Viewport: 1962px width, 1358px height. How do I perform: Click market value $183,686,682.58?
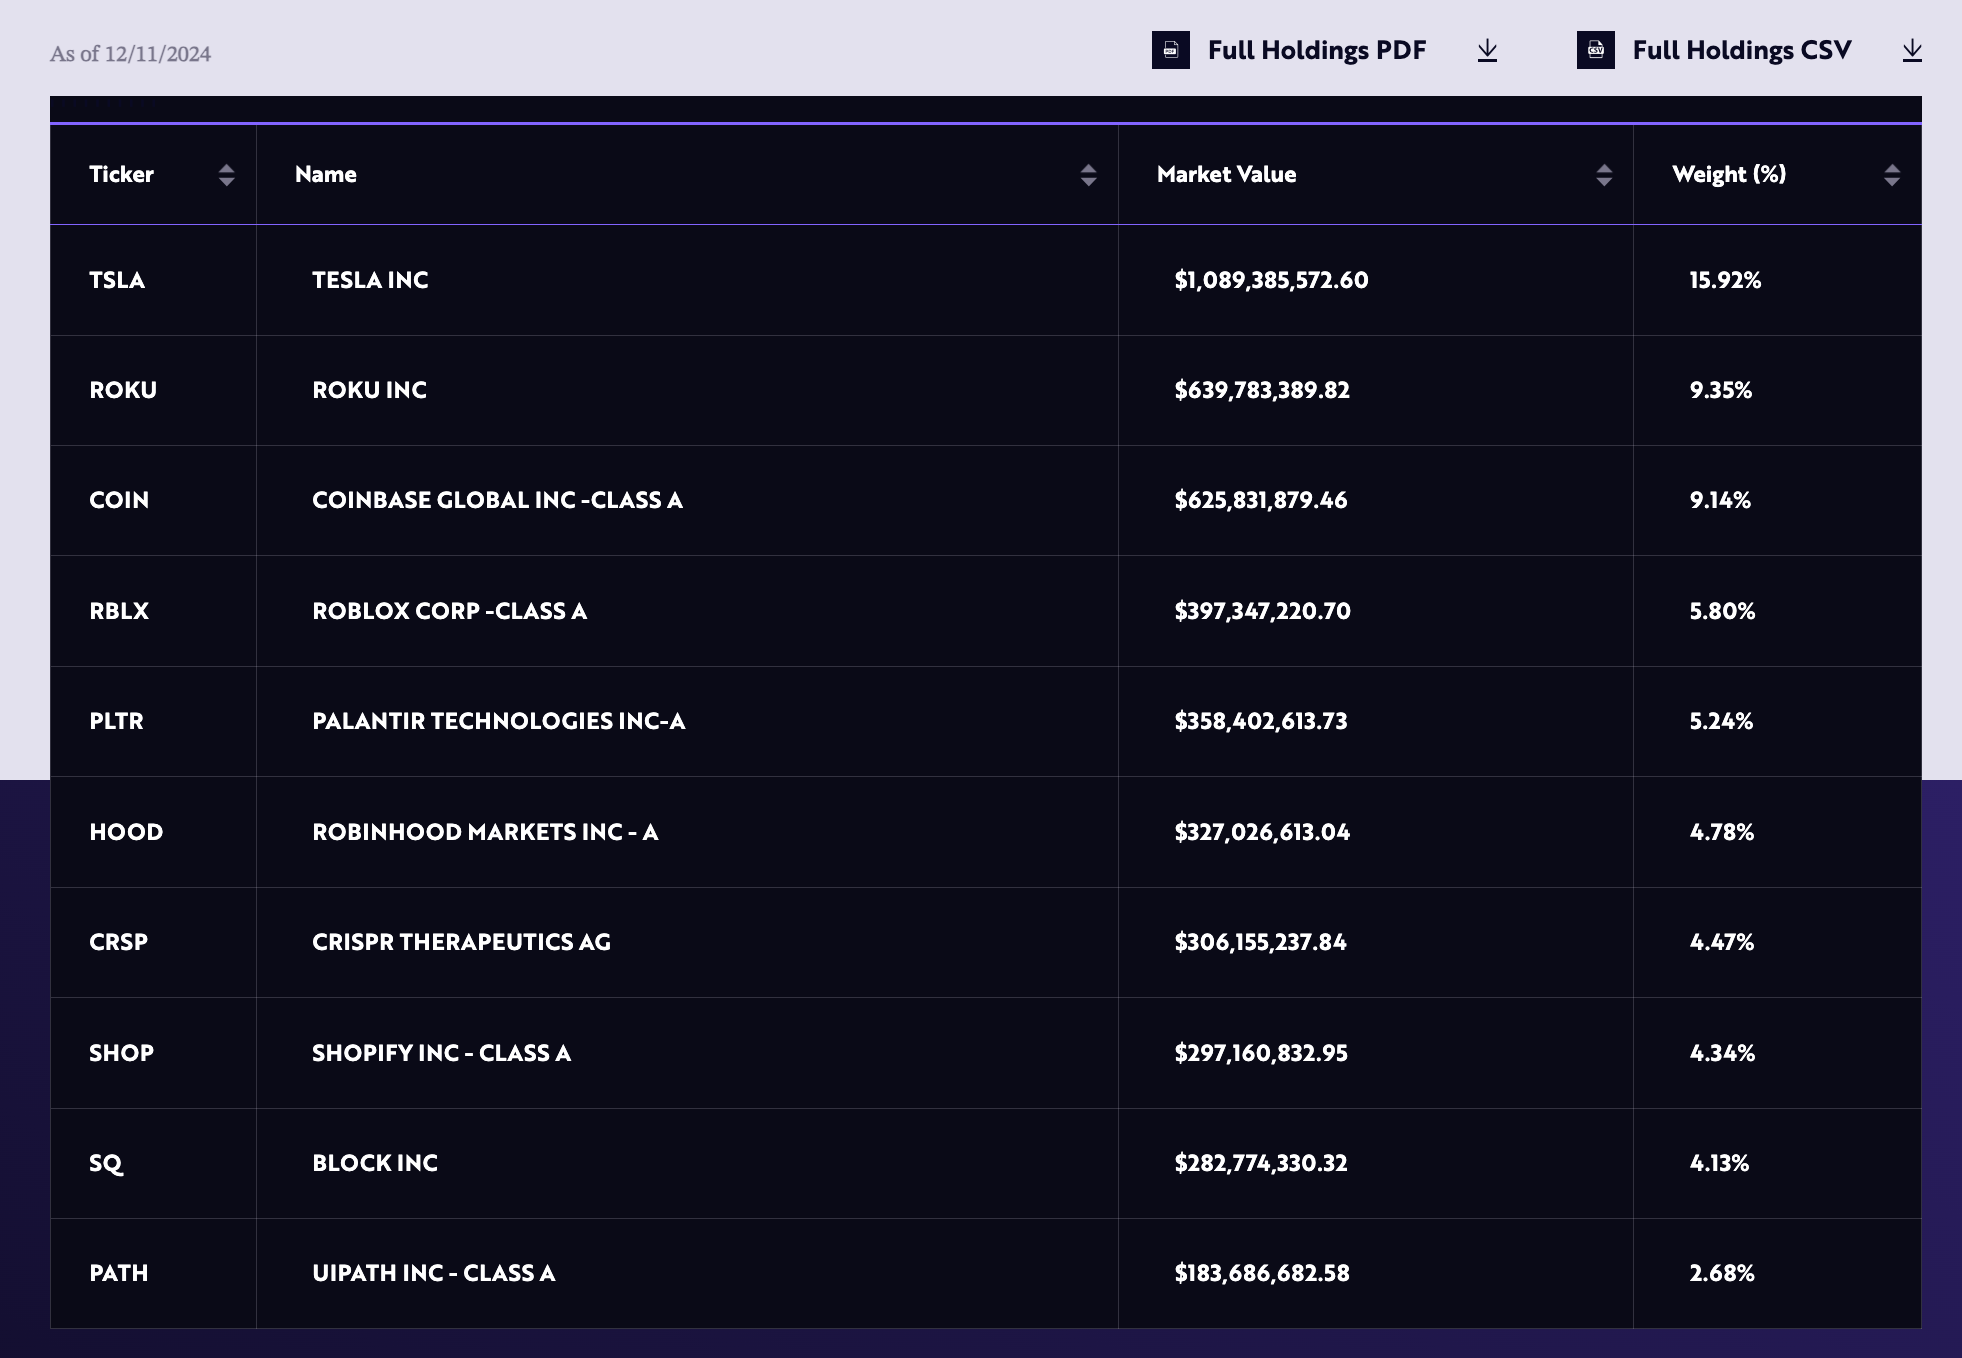tap(1262, 1273)
